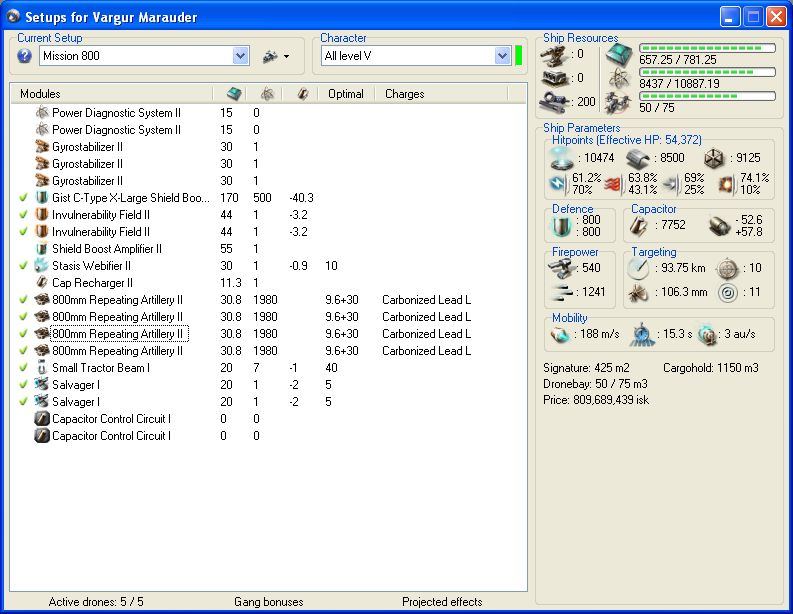Click the capacitor usage column header icon
Screen dimensions: 793x614
[x=302, y=94]
